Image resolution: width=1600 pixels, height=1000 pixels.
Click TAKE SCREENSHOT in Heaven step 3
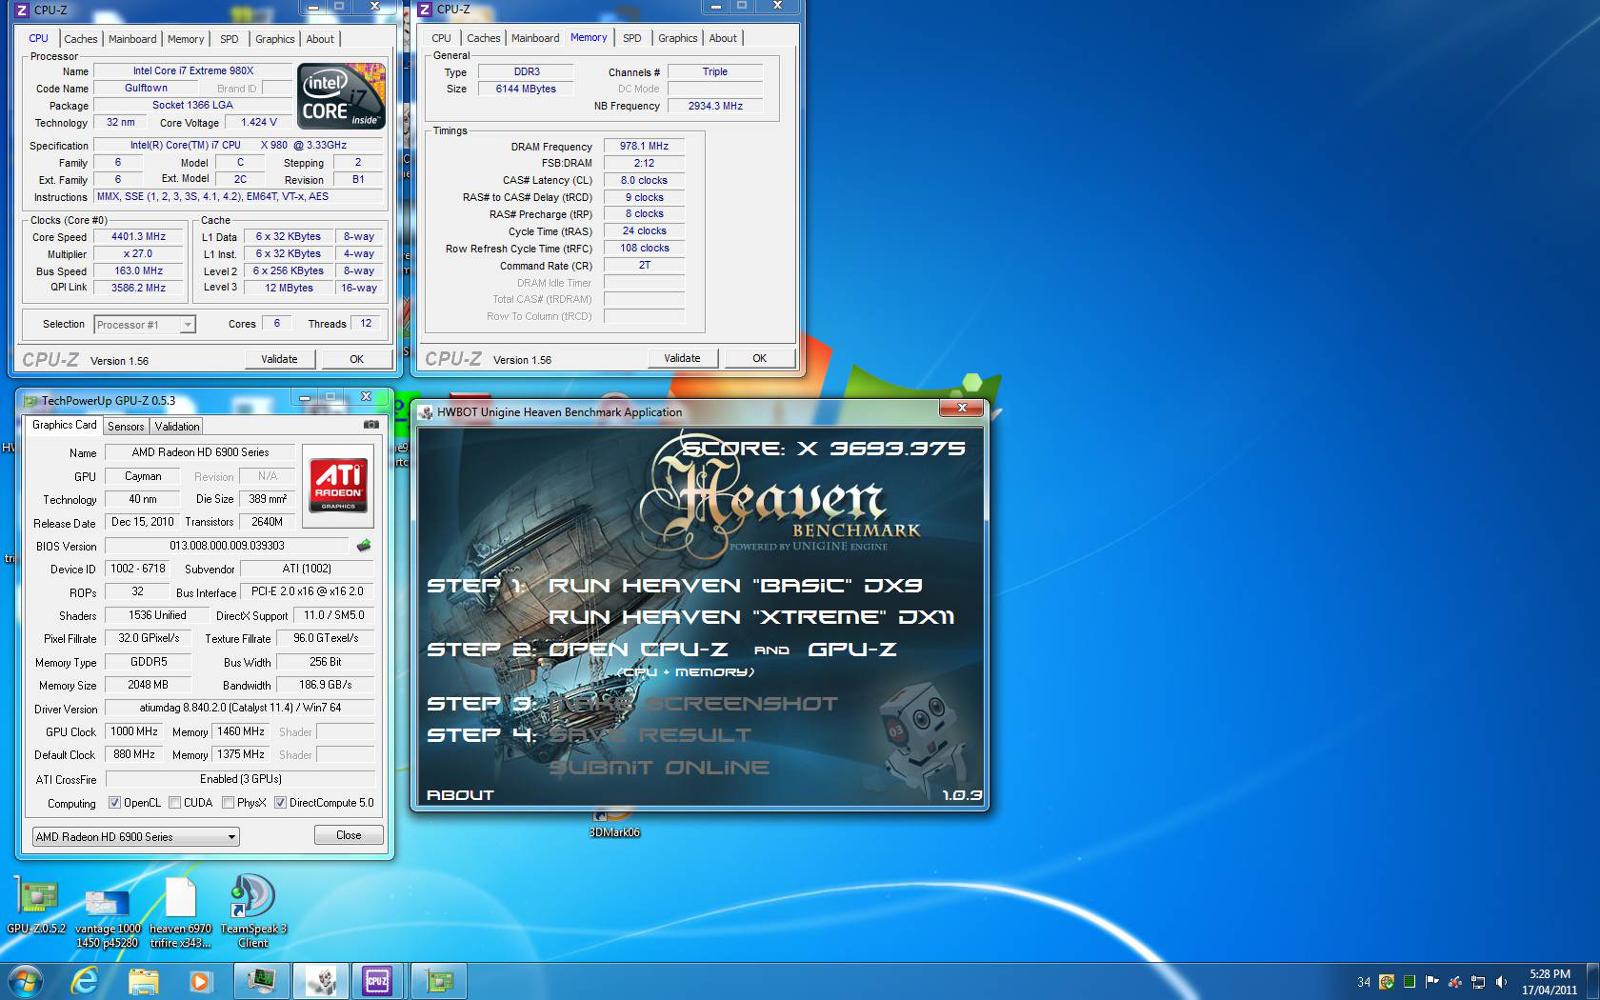(x=693, y=704)
